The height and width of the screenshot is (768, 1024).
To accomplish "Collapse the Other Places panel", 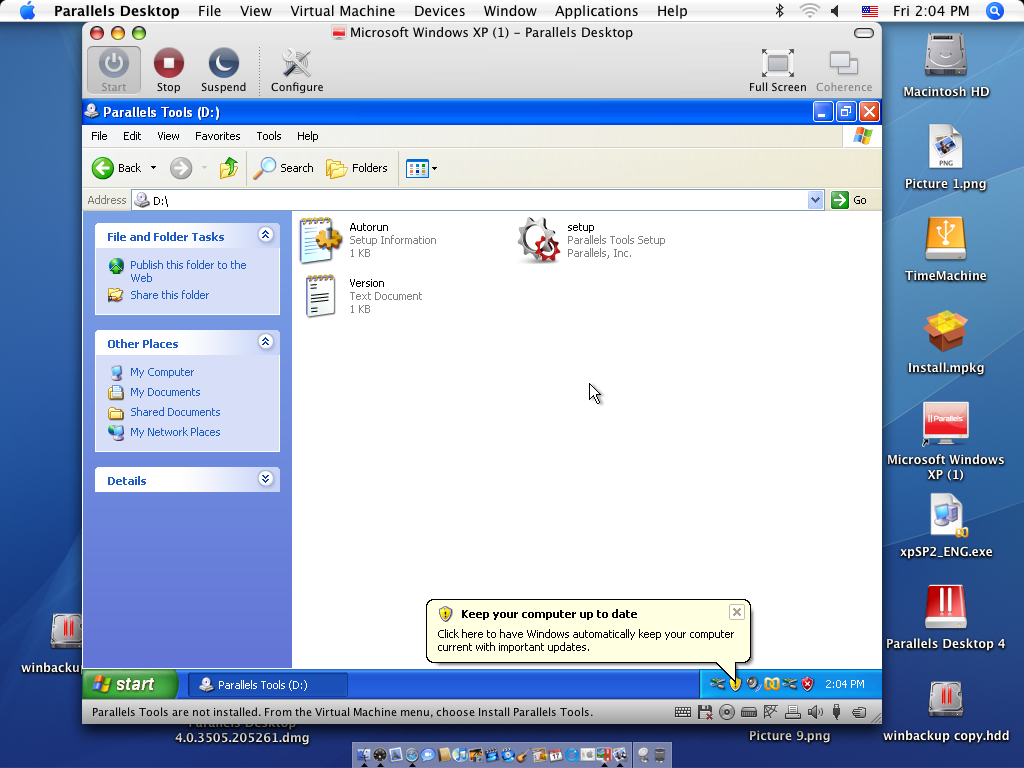I will click(265, 342).
